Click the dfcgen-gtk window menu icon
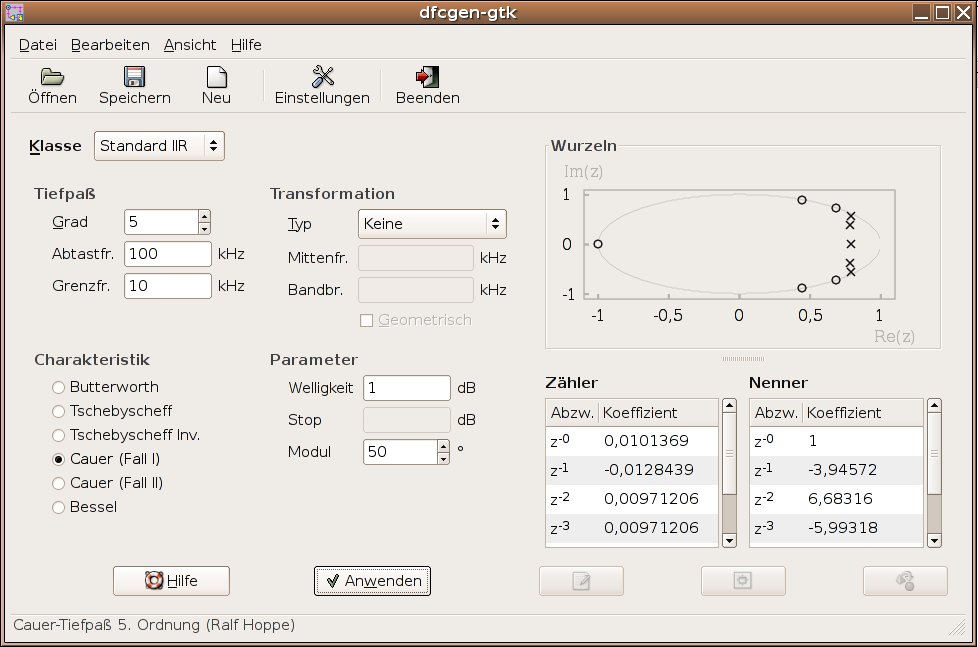978x647 pixels. (15, 12)
